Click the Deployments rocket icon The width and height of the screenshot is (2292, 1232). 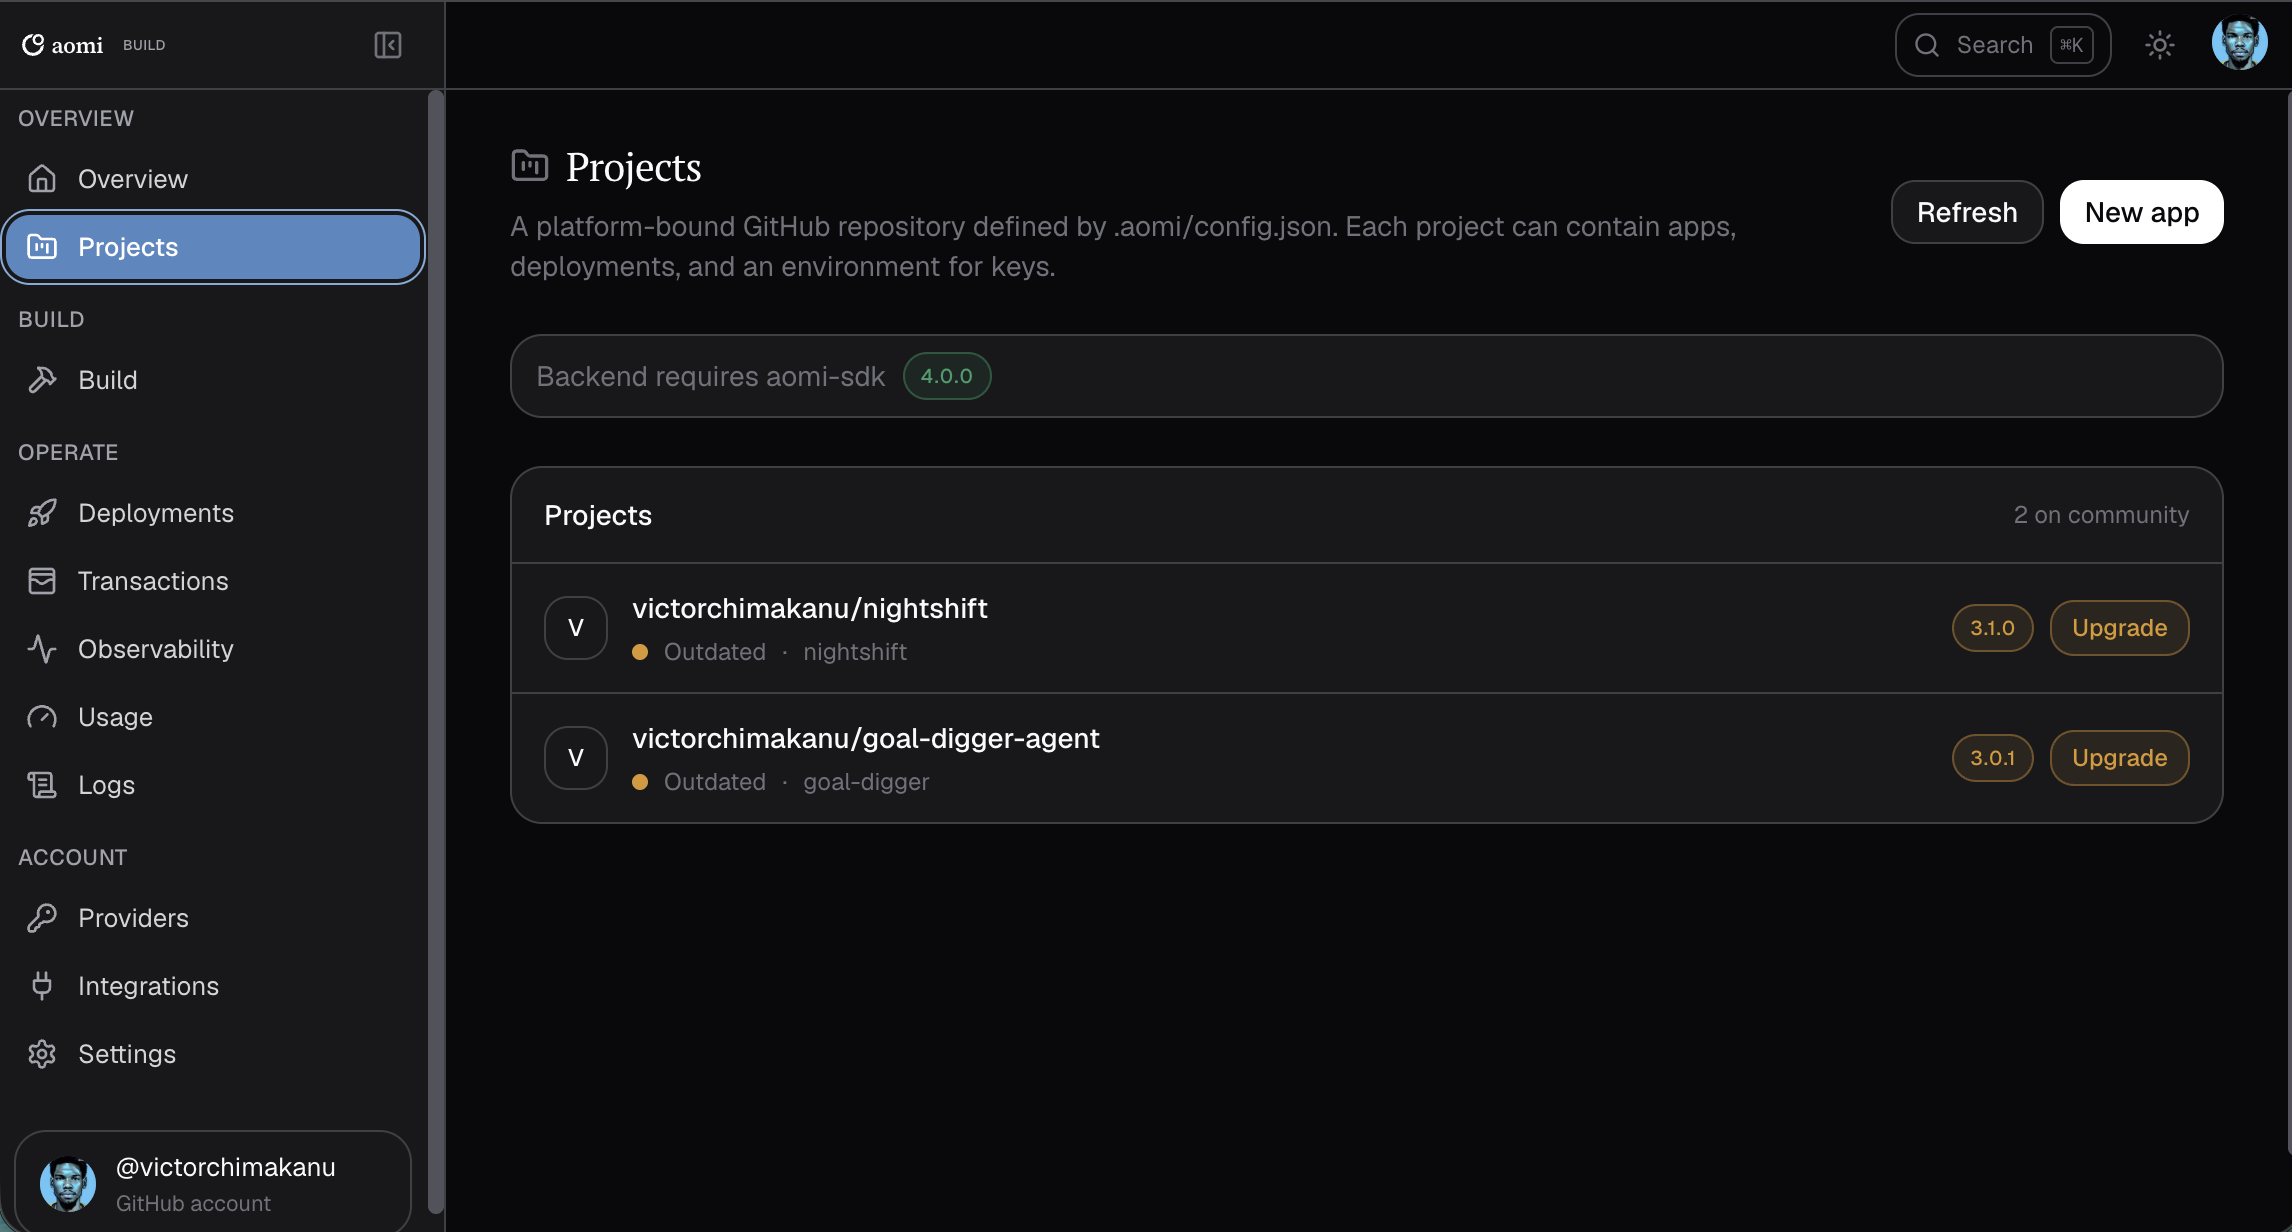(42, 513)
